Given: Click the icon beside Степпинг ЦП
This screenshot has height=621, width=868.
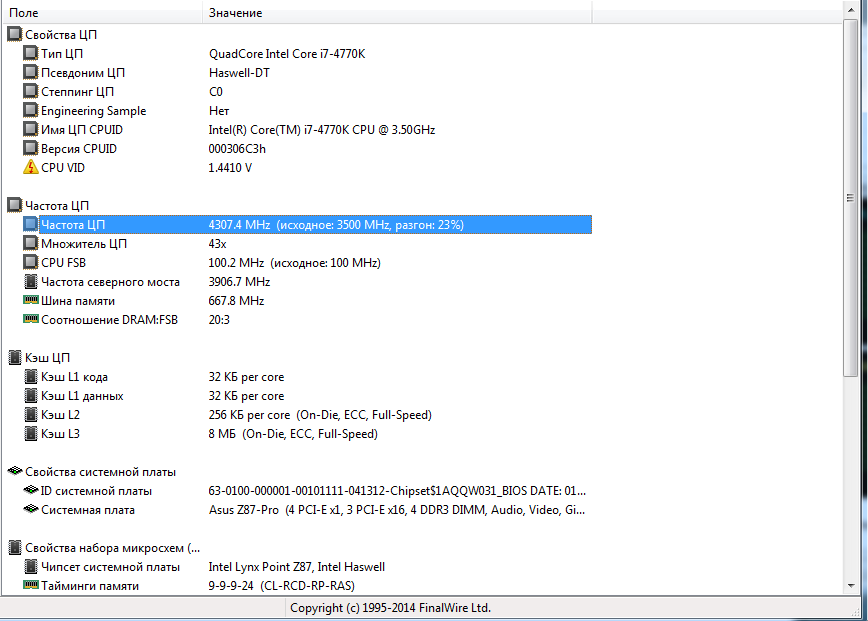Looking at the screenshot, I should [x=30, y=91].
